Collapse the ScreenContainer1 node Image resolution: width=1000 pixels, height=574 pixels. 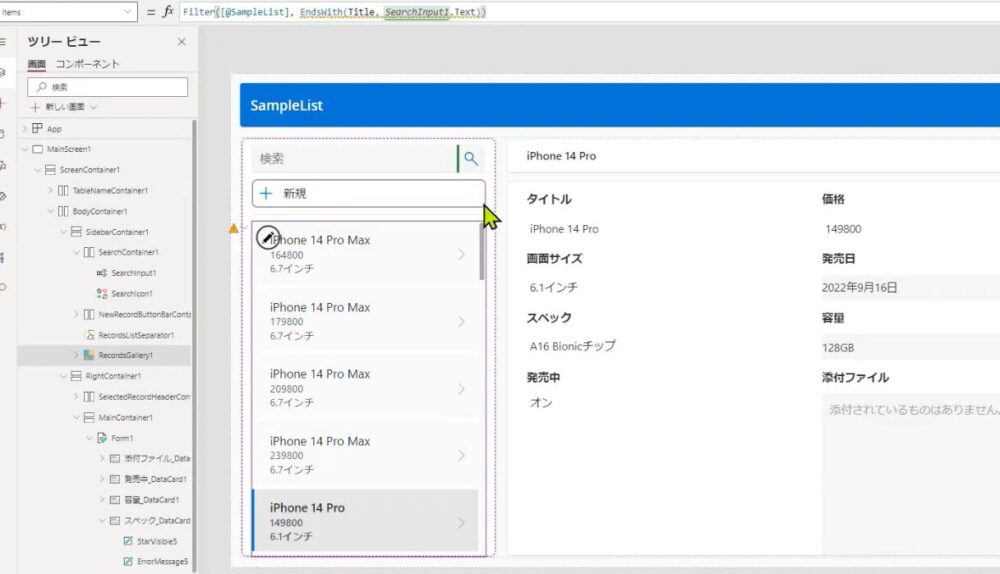(38, 170)
